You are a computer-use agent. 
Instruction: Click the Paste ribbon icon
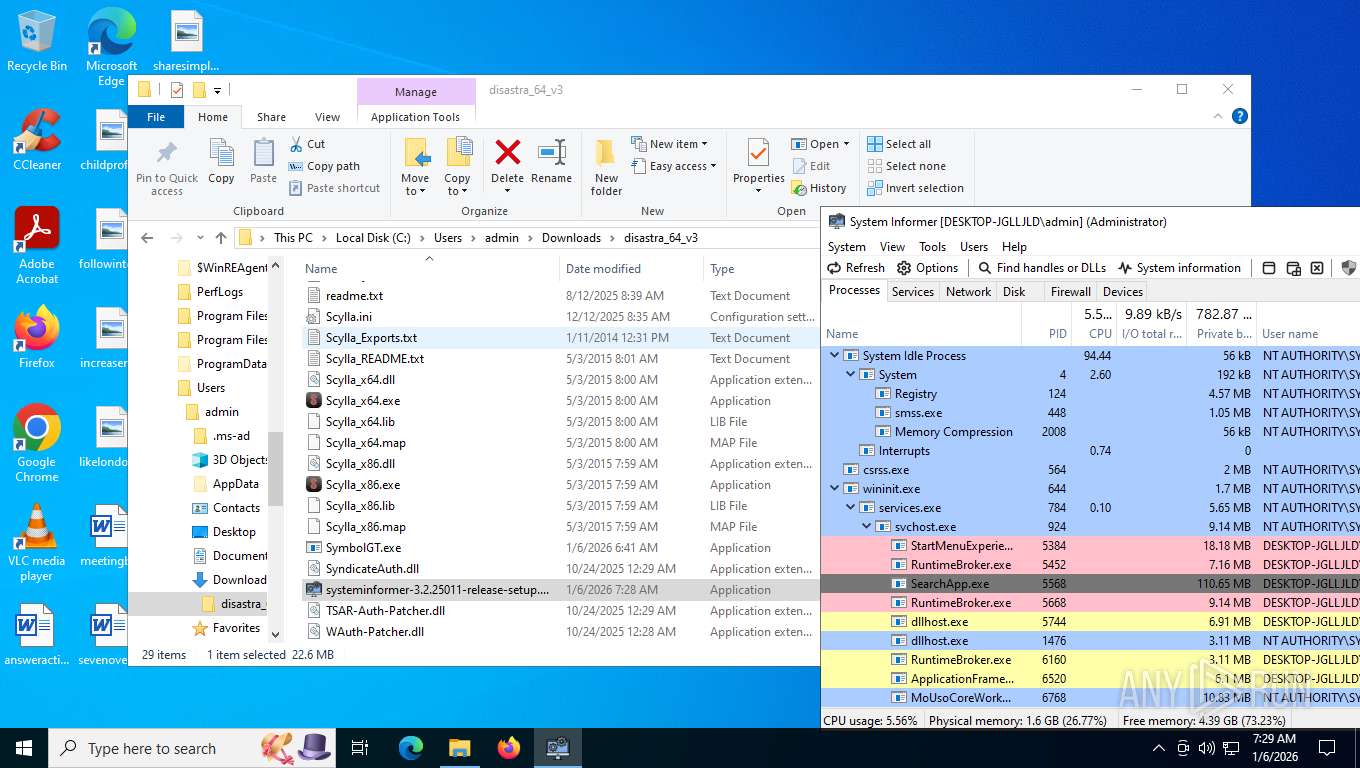[x=263, y=153]
